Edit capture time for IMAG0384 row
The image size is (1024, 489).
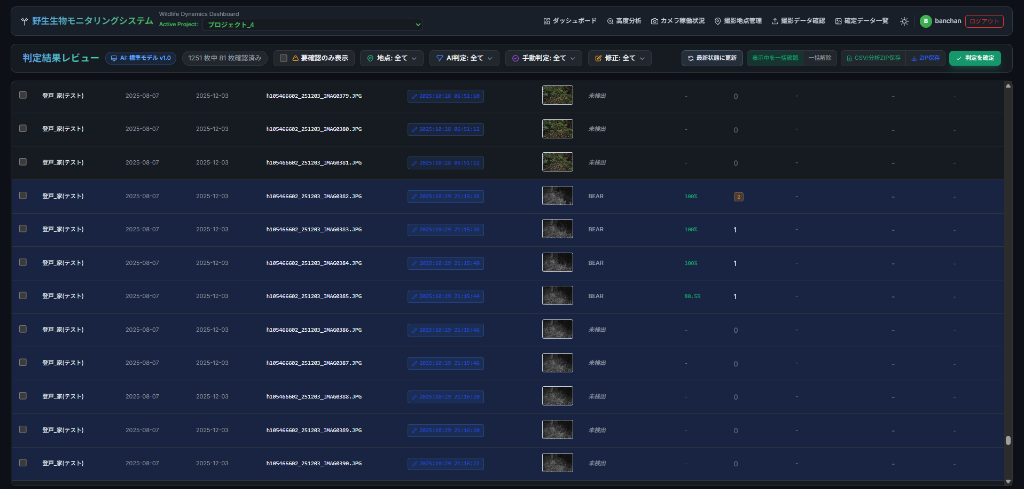(445, 263)
